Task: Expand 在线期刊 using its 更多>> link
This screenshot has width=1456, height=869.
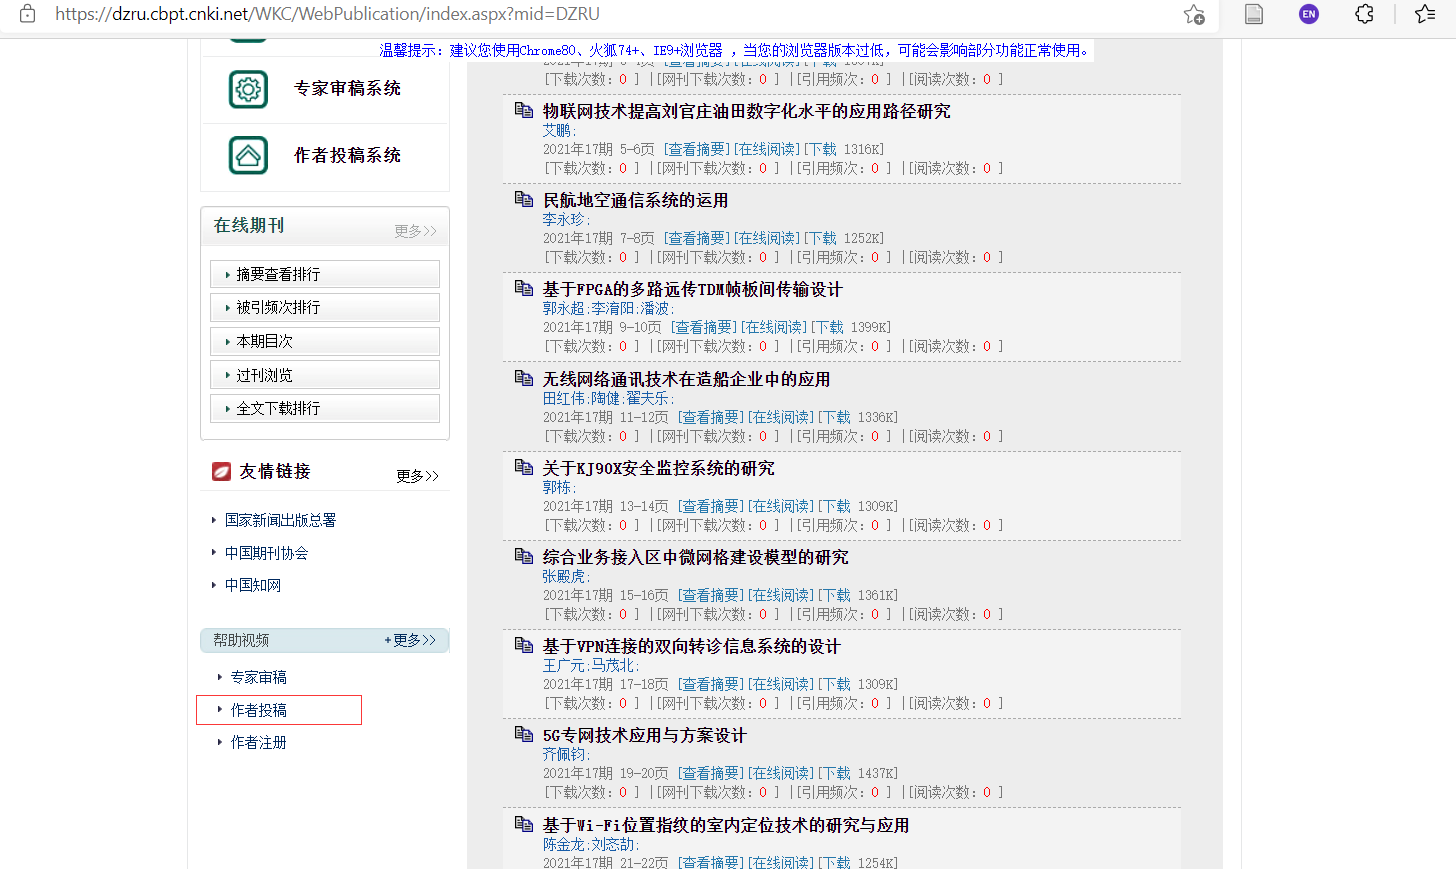Action: coord(416,231)
